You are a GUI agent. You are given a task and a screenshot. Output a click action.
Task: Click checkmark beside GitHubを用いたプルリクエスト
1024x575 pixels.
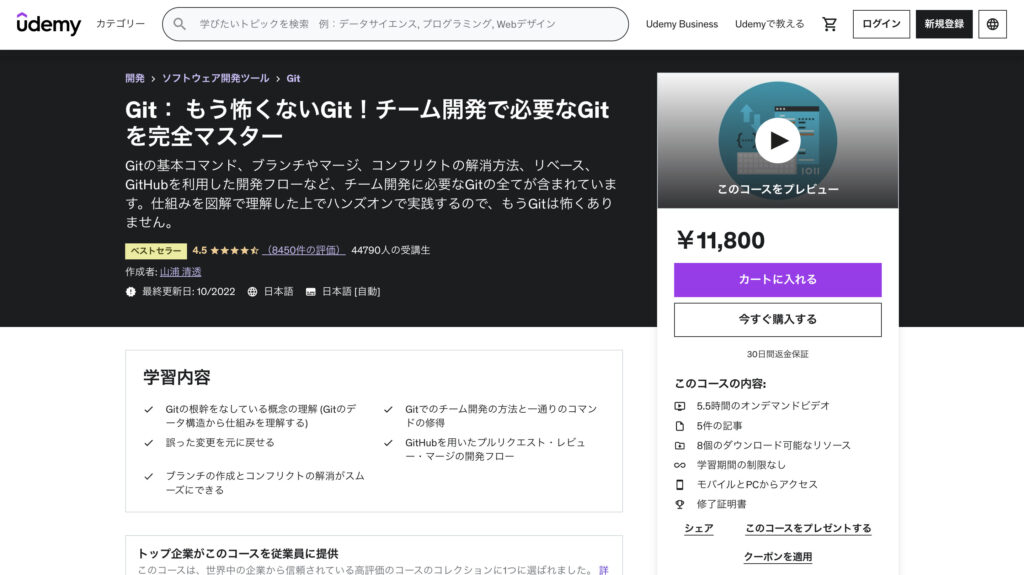pos(389,443)
